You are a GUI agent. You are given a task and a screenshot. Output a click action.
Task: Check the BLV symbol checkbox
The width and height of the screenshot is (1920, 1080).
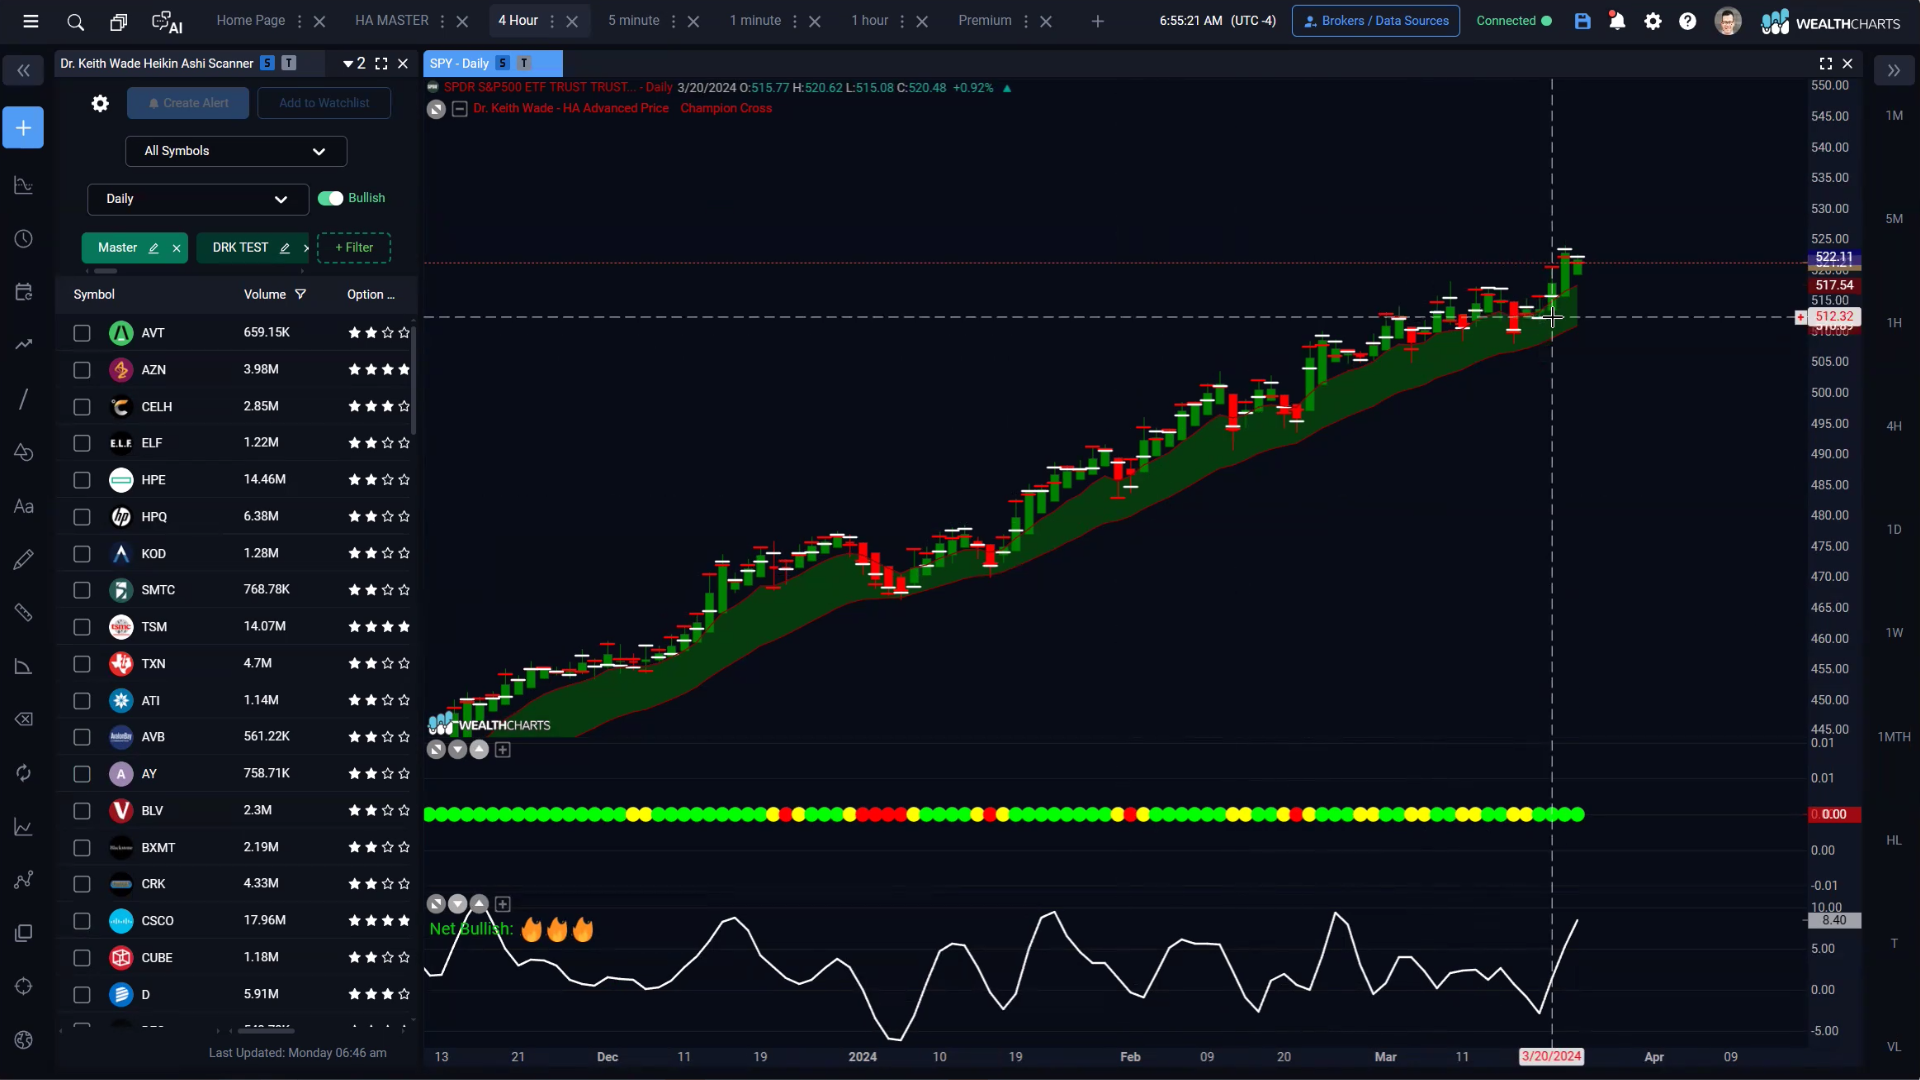pos(82,811)
